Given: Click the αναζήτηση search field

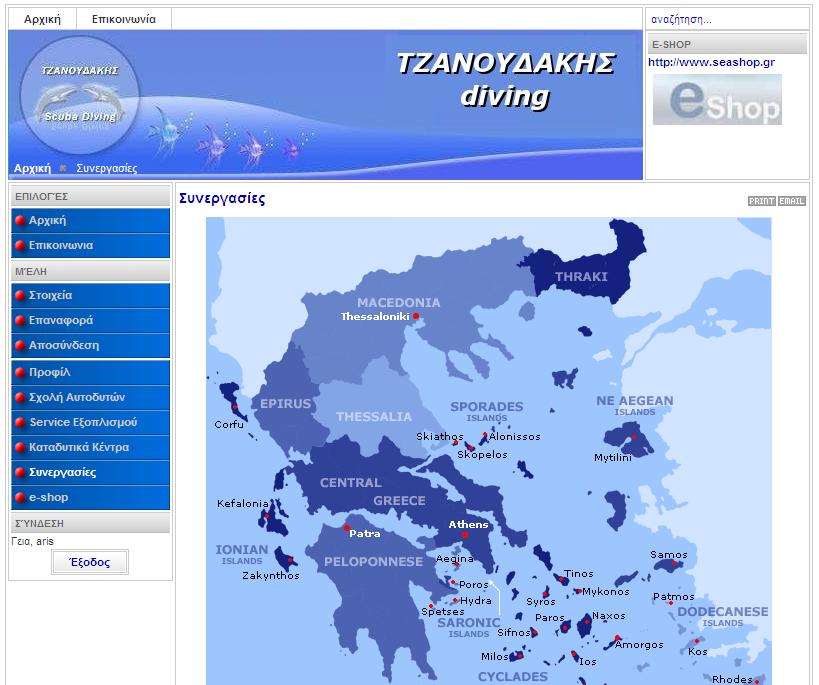Looking at the screenshot, I should 726,19.
